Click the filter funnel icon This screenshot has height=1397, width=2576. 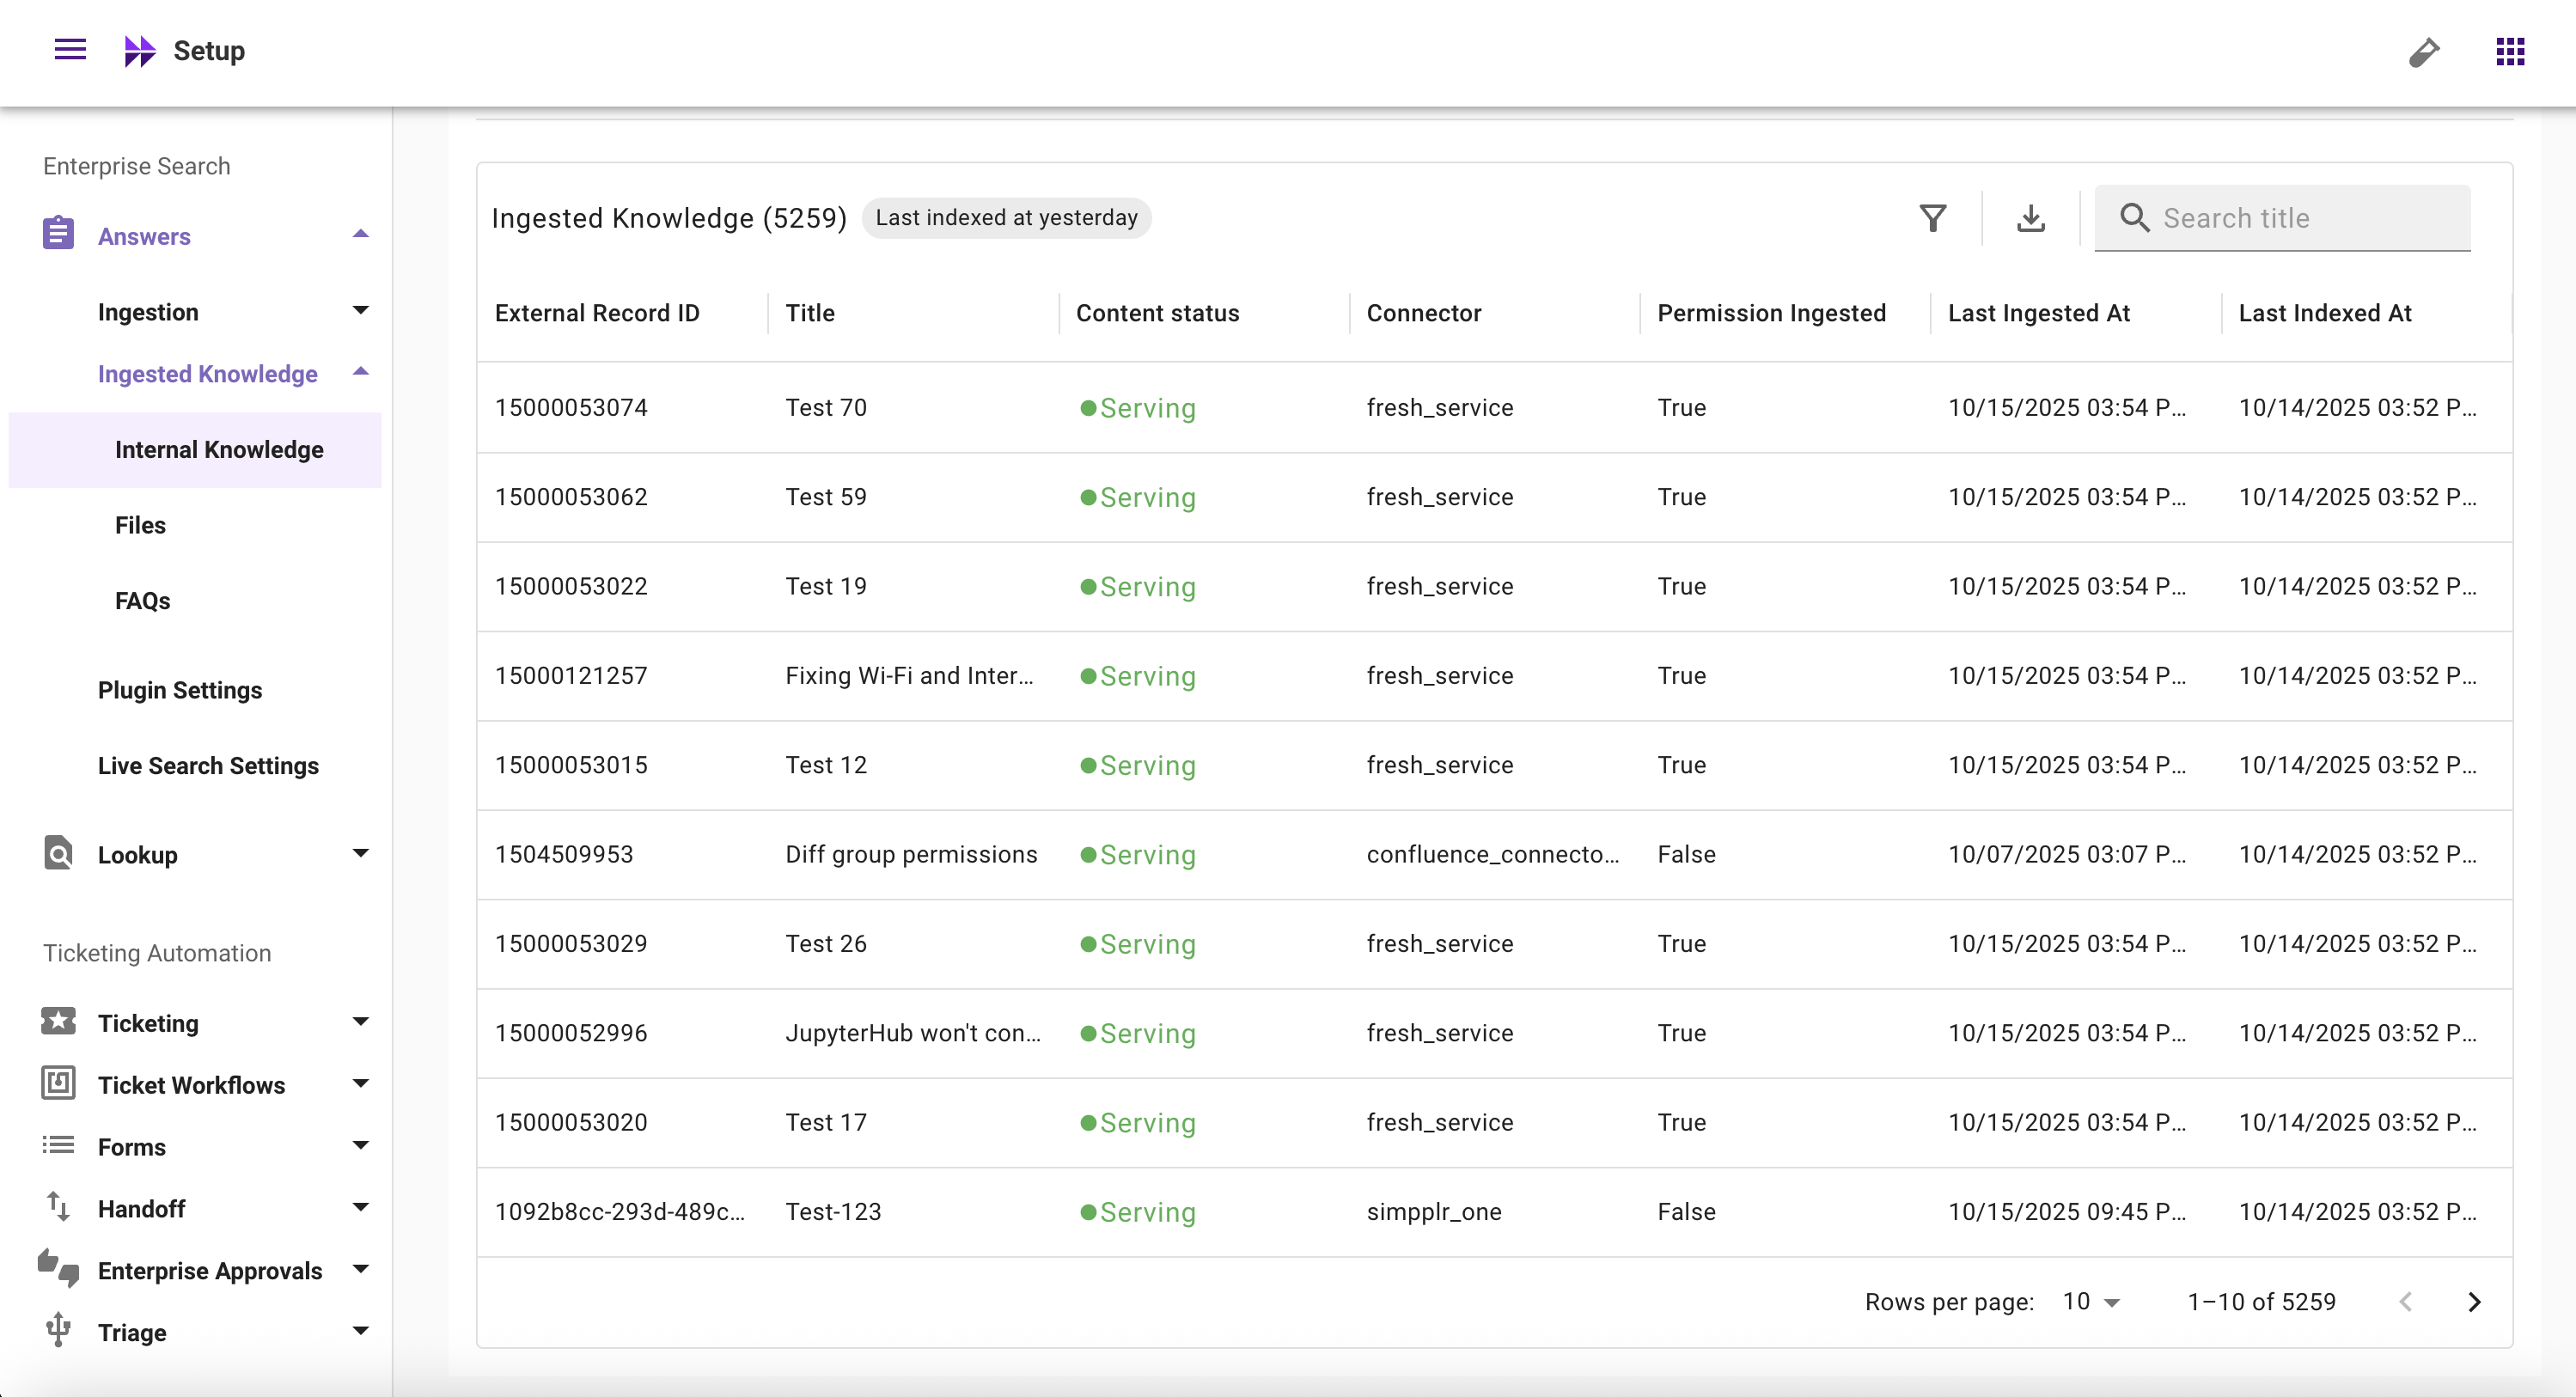(x=1933, y=218)
